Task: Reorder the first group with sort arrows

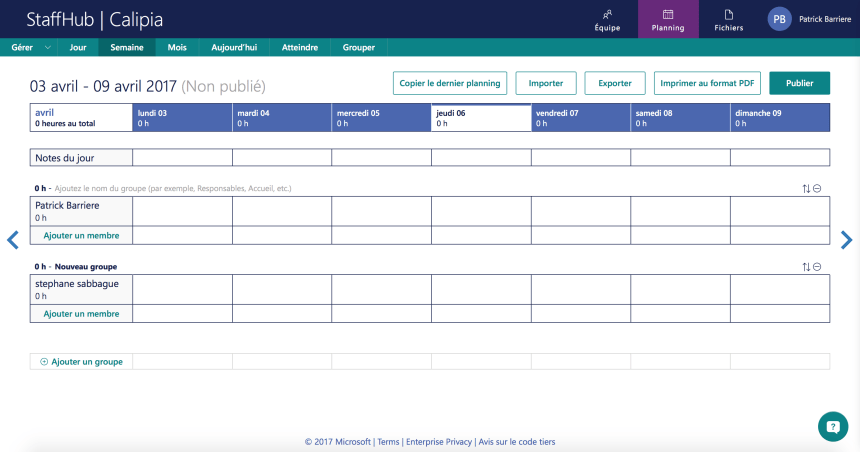Action: pos(806,188)
